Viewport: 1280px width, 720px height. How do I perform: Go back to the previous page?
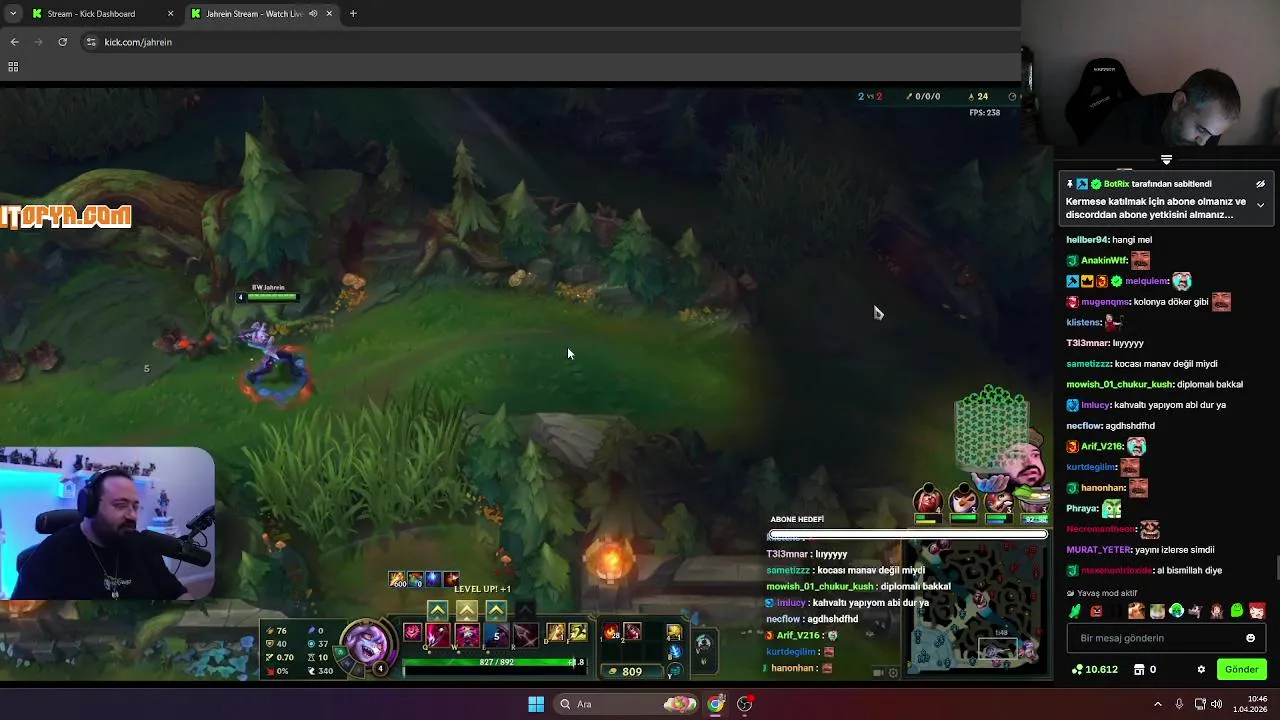click(x=14, y=42)
